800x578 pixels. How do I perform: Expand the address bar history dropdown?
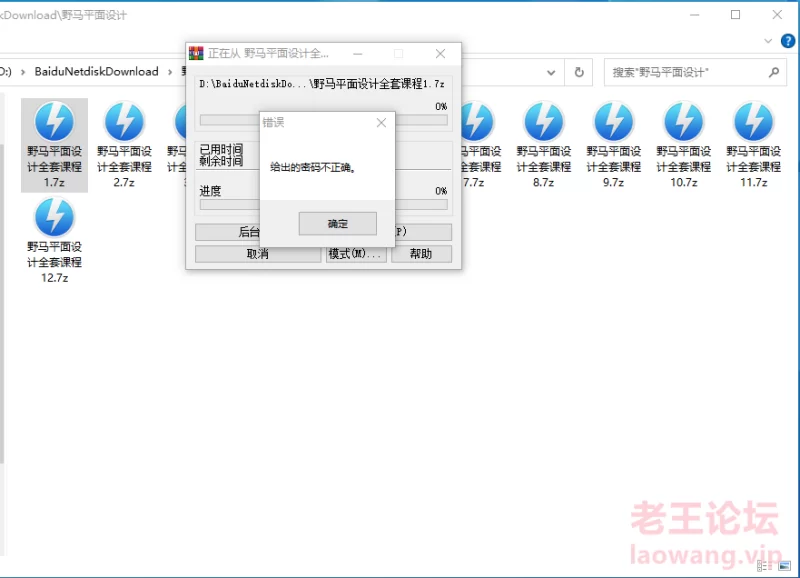[551, 72]
